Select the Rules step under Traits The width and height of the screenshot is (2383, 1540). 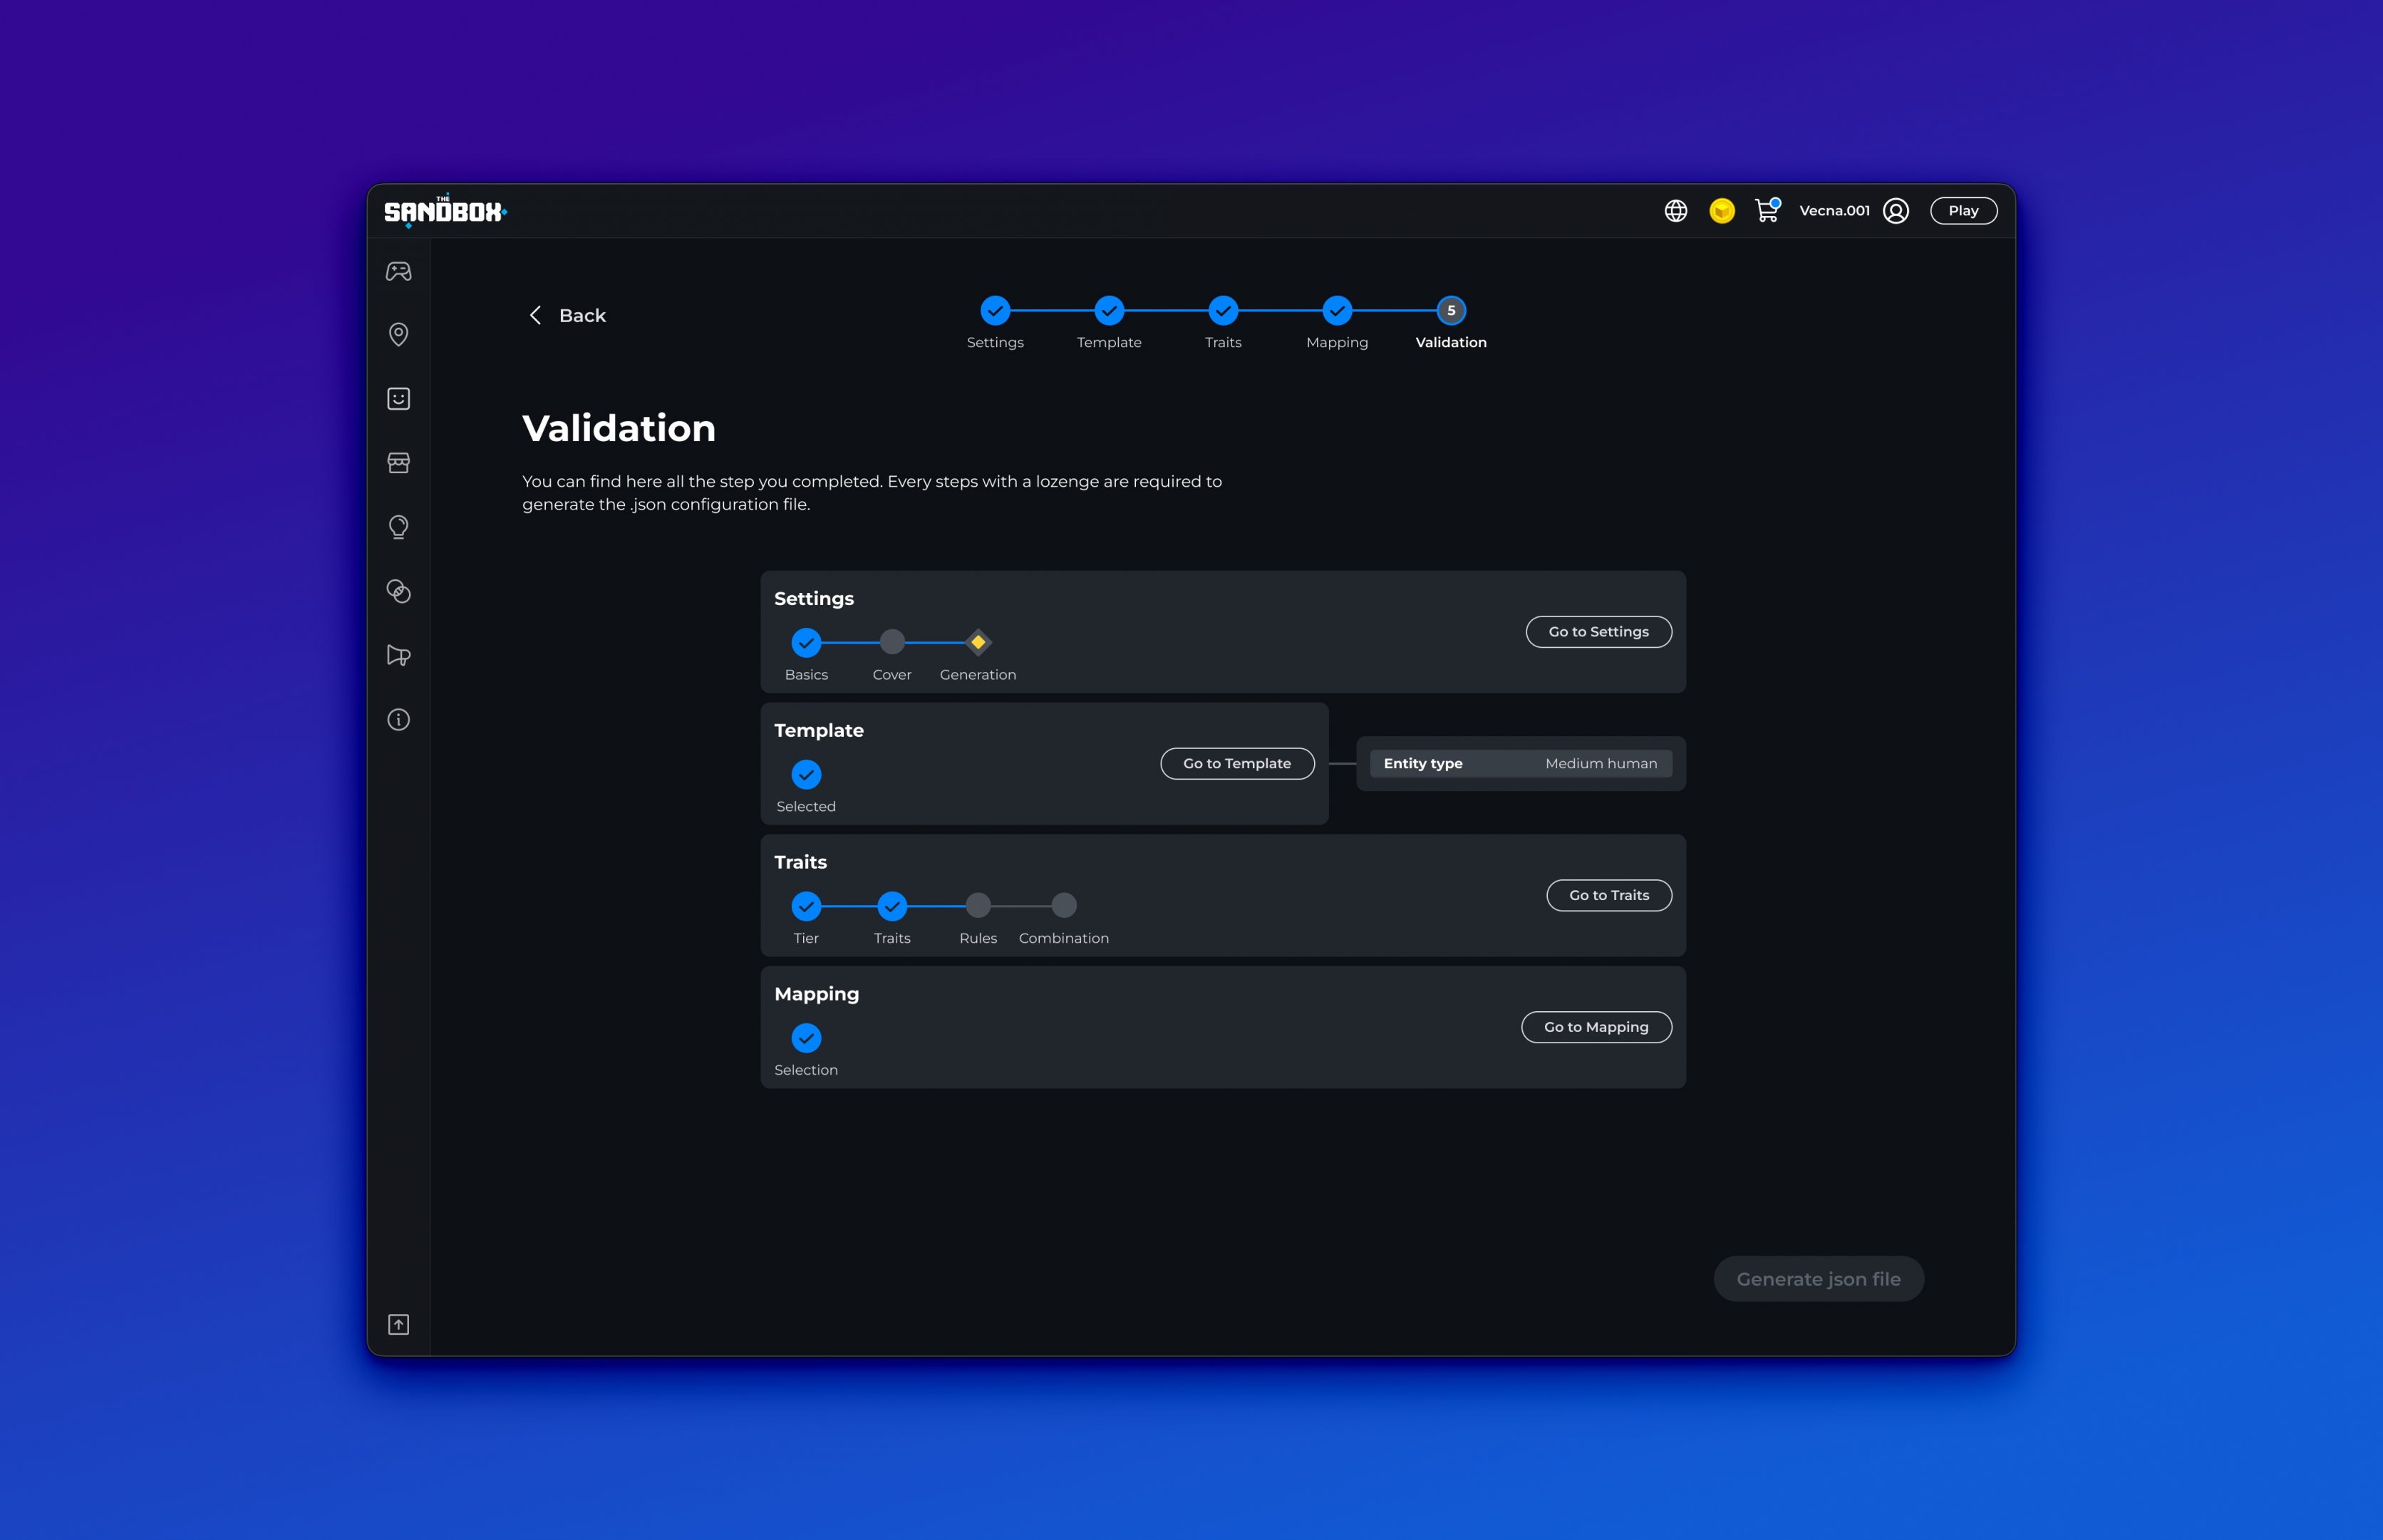click(977, 906)
